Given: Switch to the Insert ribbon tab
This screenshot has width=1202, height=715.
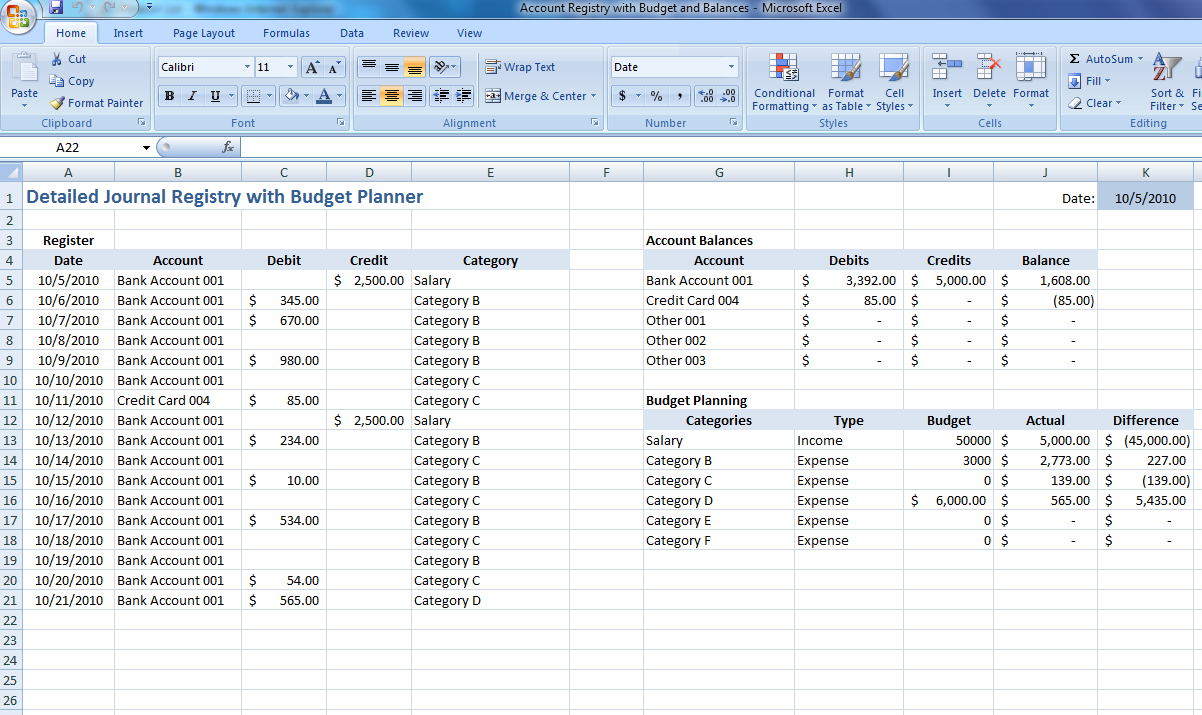Looking at the screenshot, I should 128,33.
